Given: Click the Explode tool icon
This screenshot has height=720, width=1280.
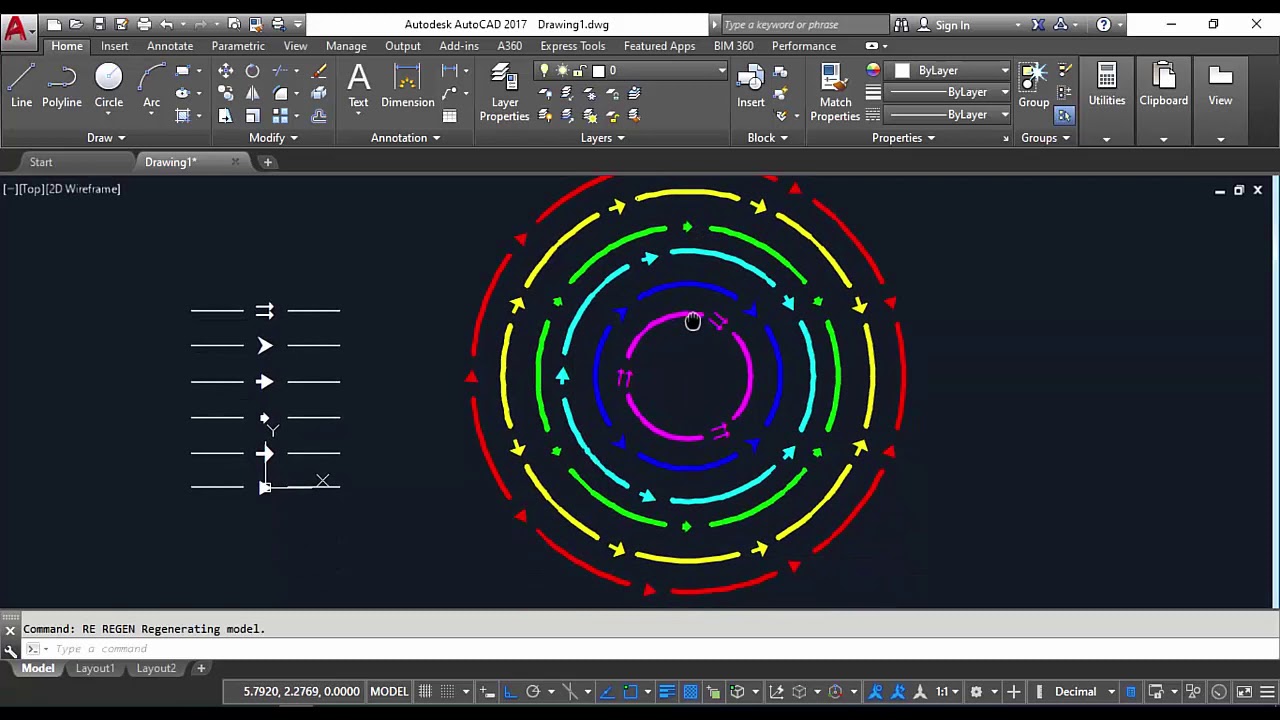Looking at the screenshot, I should [x=318, y=93].
